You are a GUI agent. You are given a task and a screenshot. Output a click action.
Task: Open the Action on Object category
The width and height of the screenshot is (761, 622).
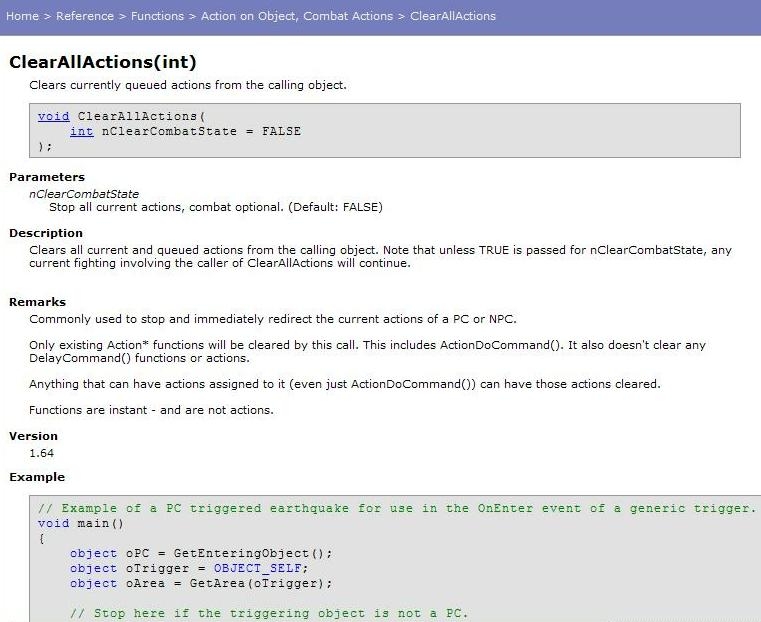click(x=250, y=16)
